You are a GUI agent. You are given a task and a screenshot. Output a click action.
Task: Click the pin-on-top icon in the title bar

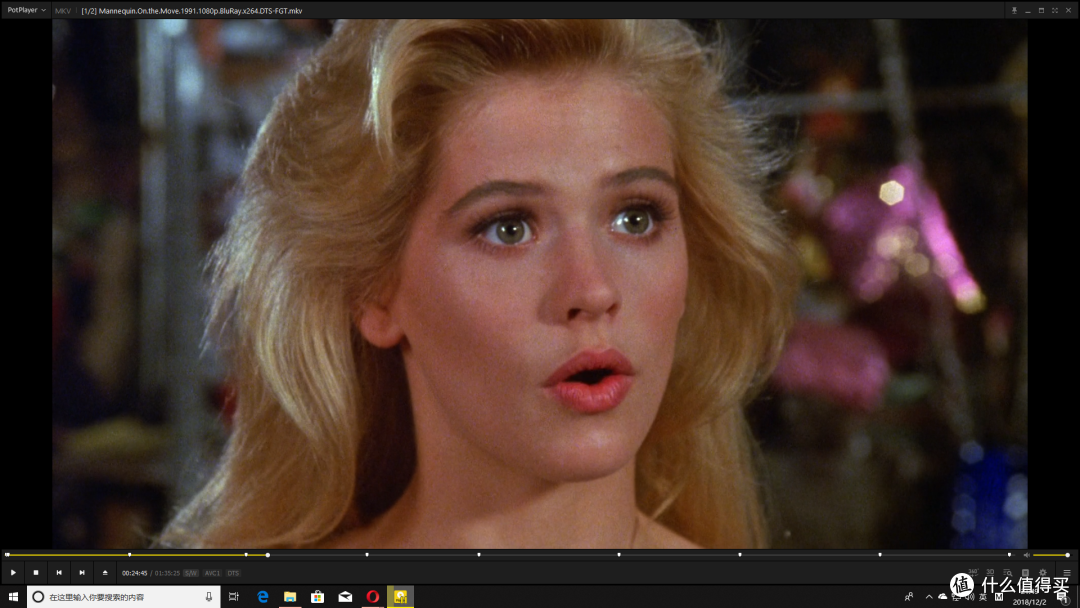click(1015, 10)
